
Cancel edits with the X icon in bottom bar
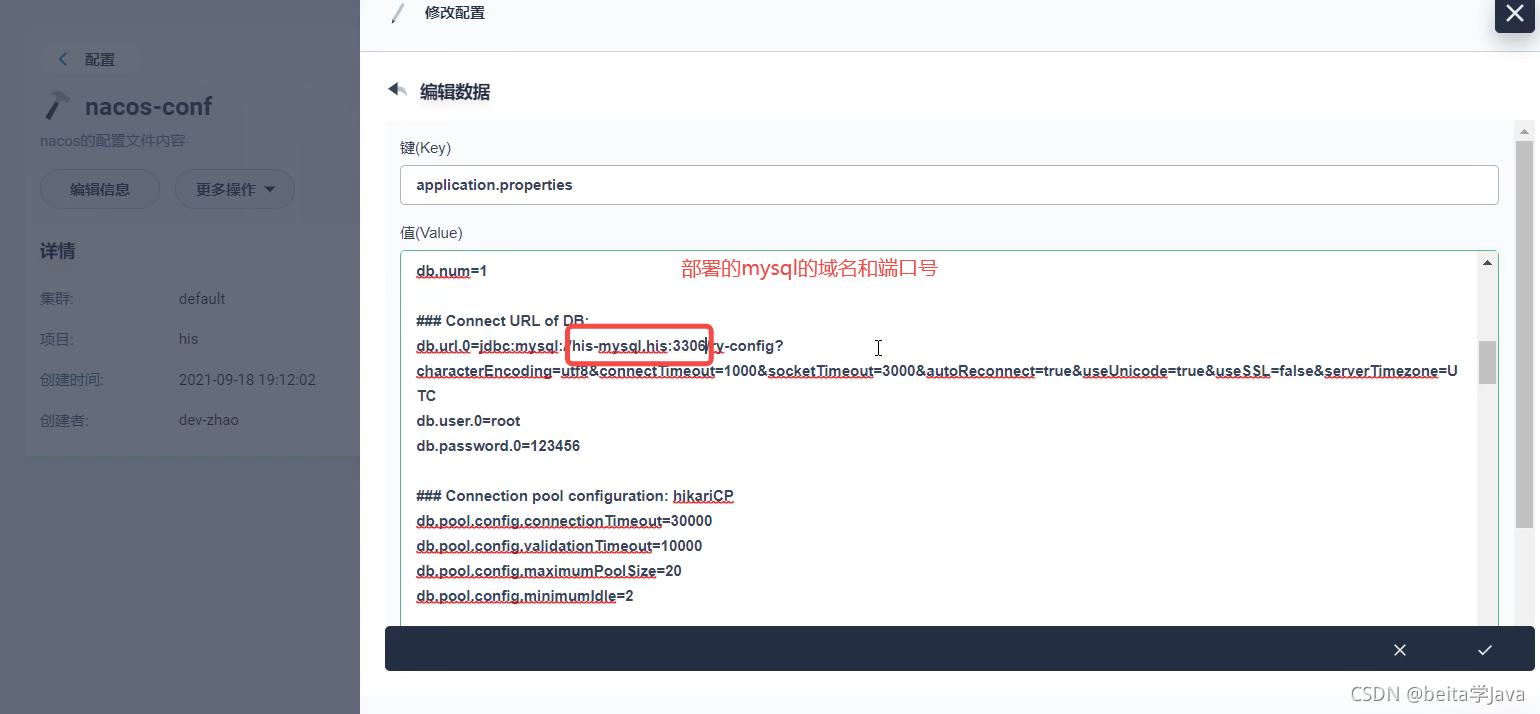point(1400,650)
